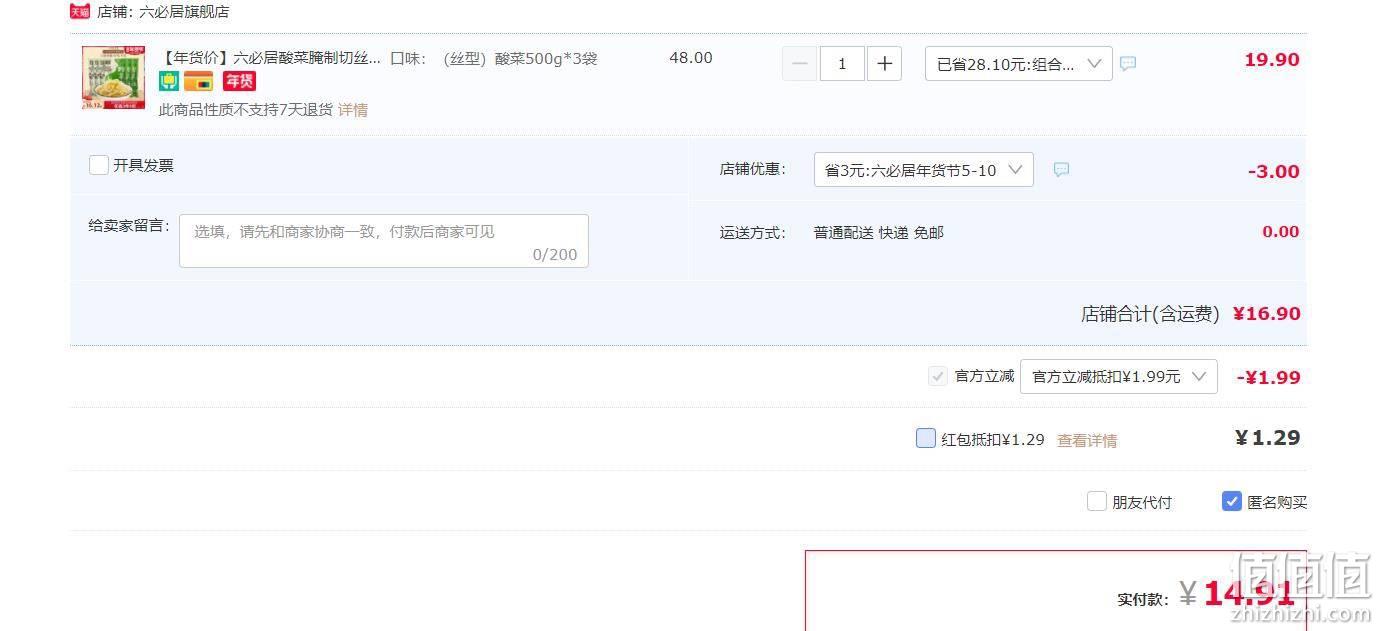1380x631 pixels.
Task: Click the red packet amount ¥1.29
Action: click(x=1268, y=438)
